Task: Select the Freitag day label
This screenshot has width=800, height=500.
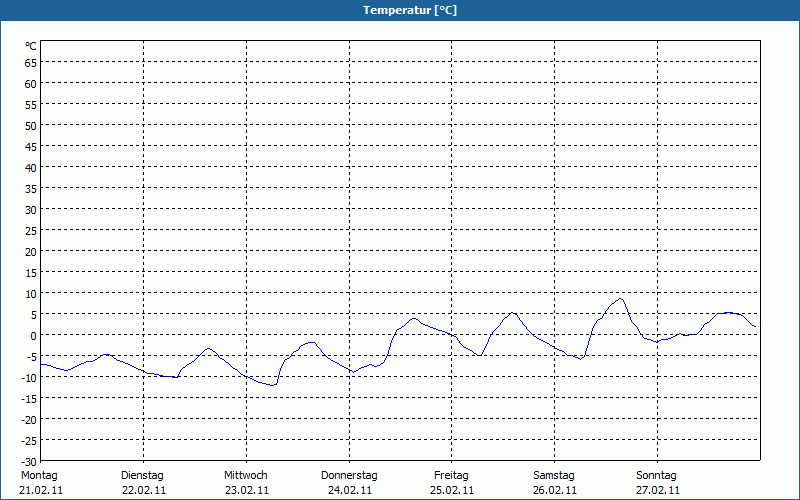Action: tap(451, 476)
